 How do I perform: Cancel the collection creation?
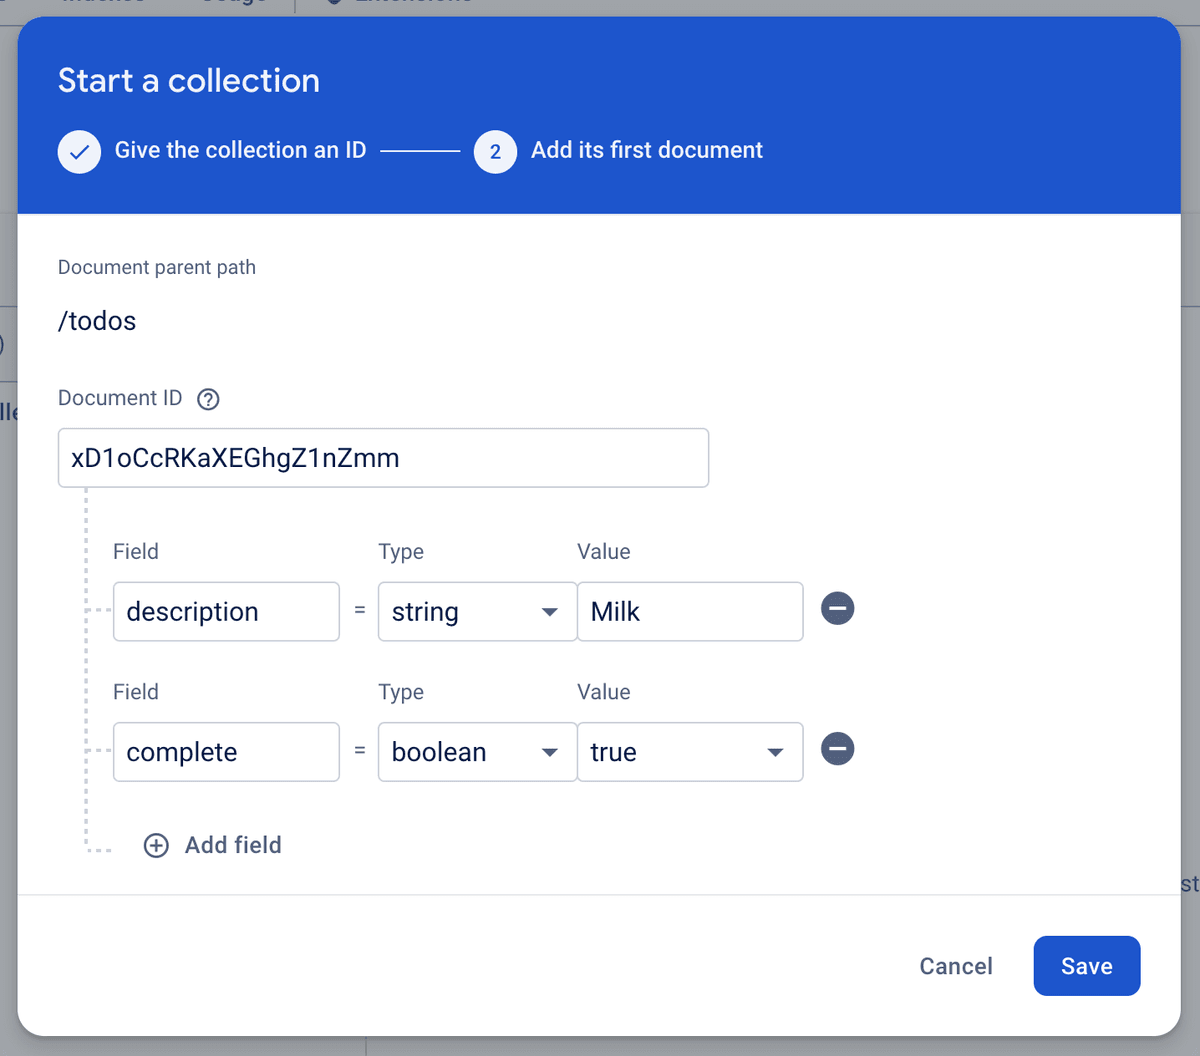[956, 966]
